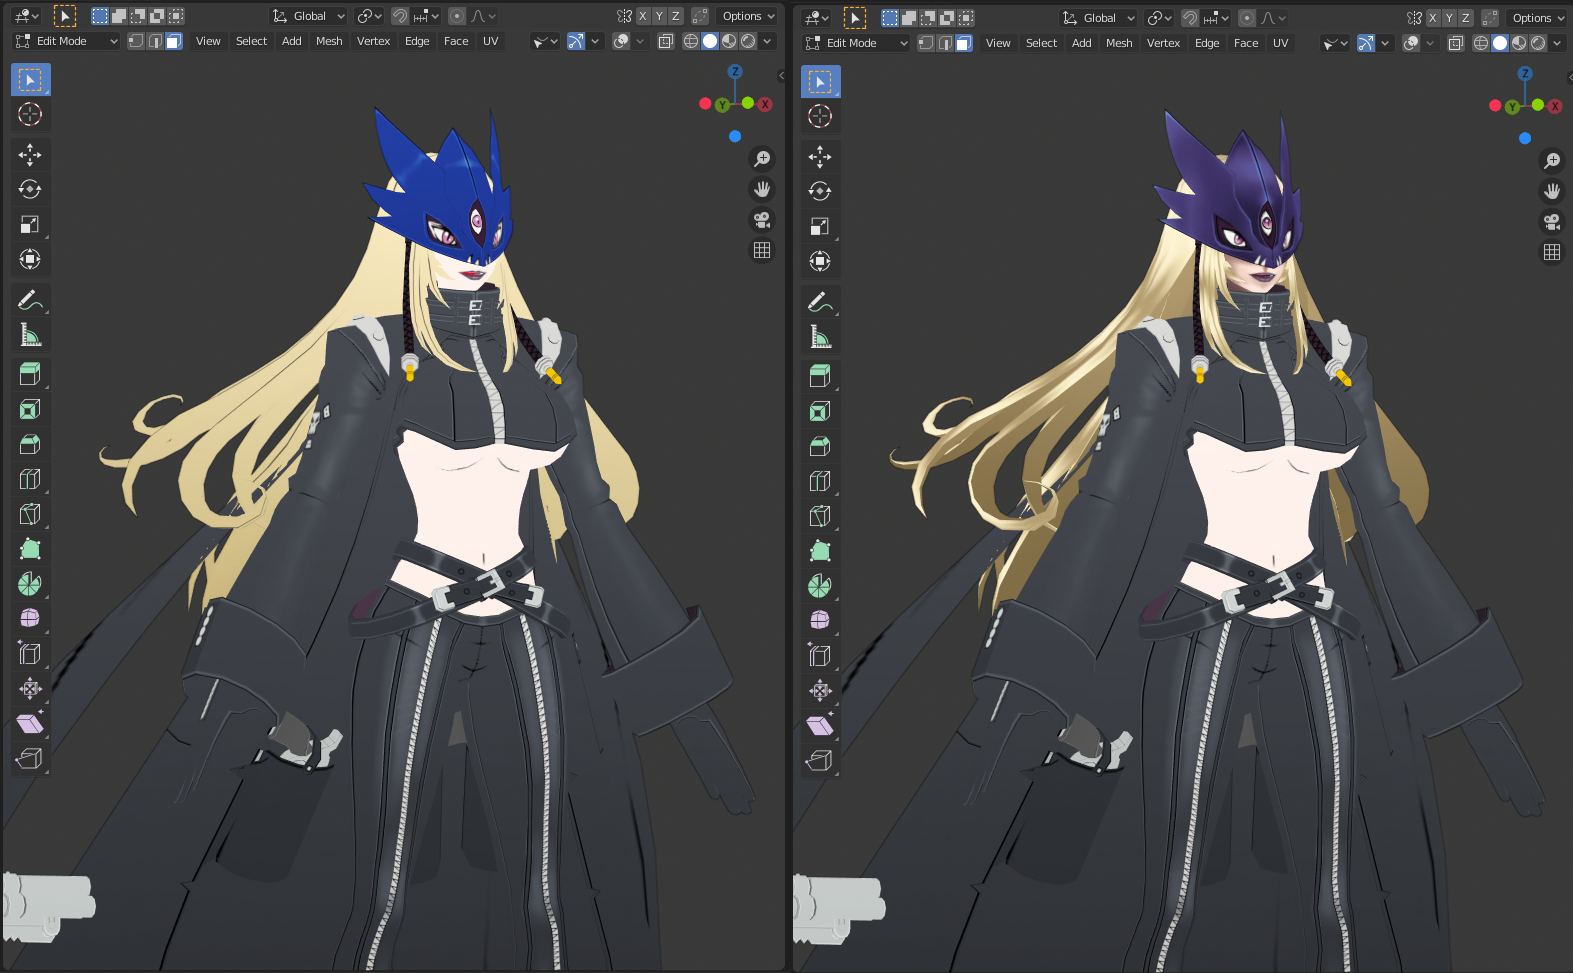Open Options dropdown in left viewport

point(749,16)
